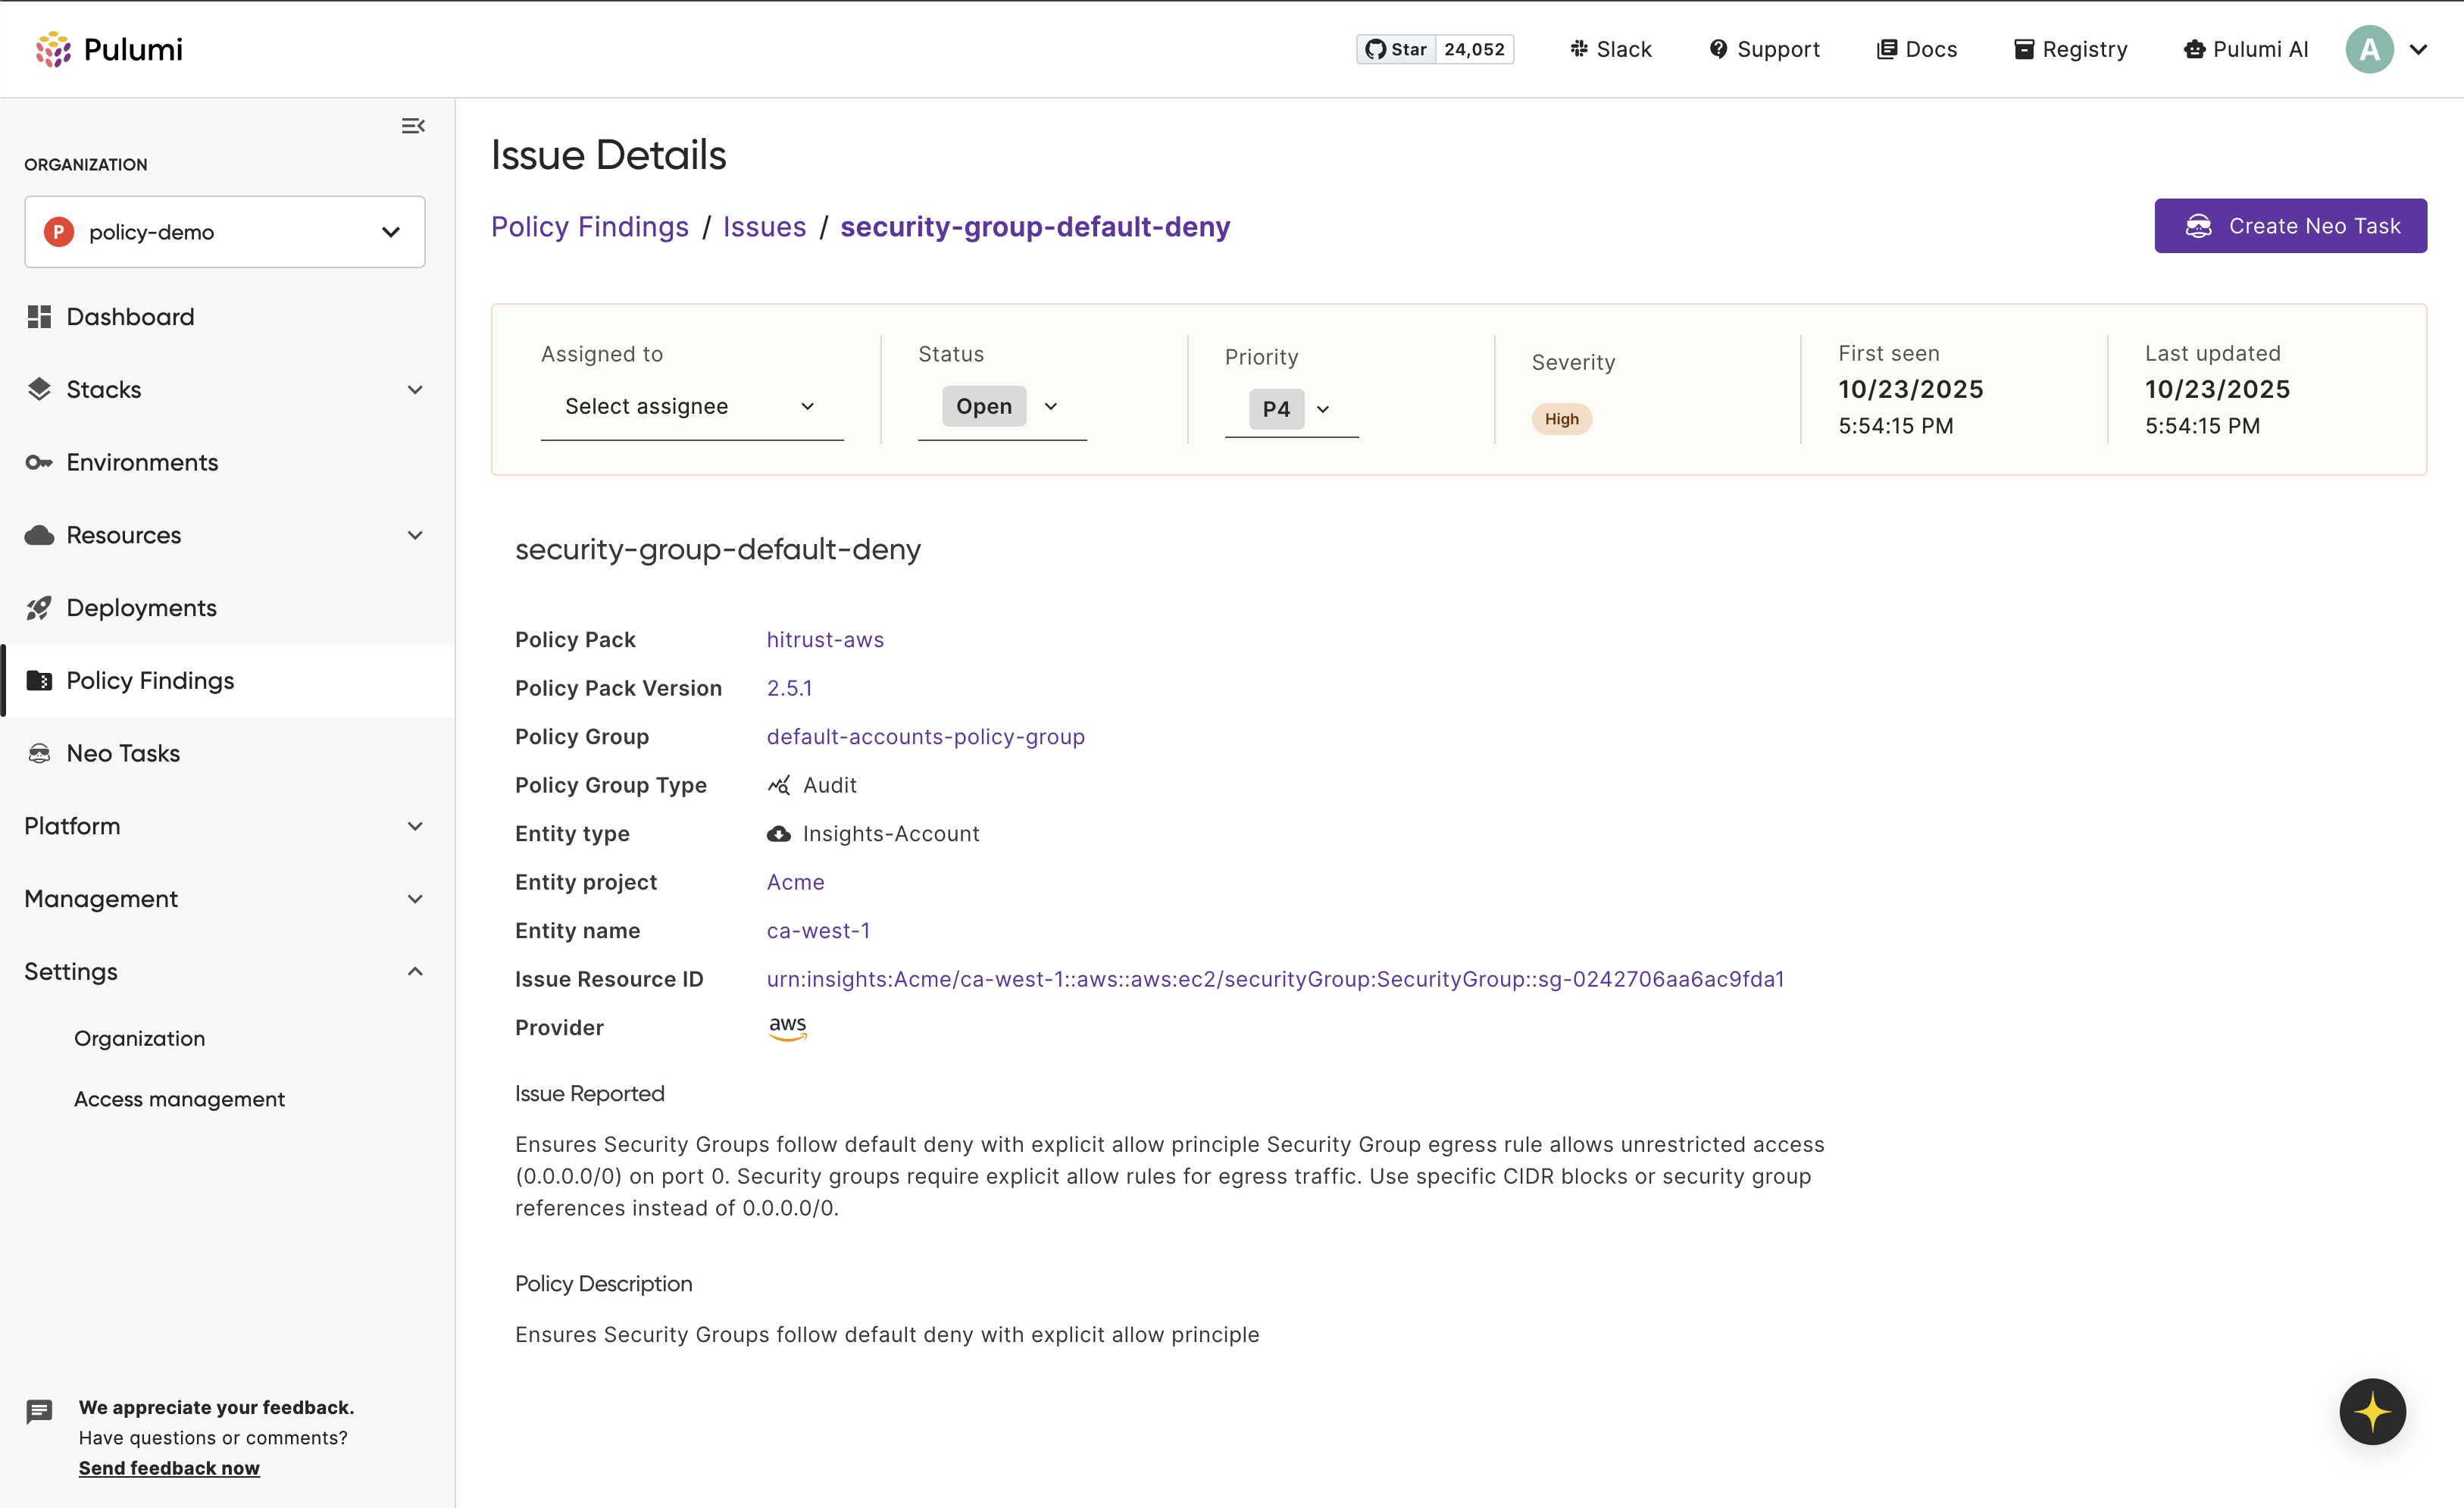Screen dimensions: 2464x1508
Task: Click the Pulumi AI sparkle icon bottom right
Action: (2372, 1411)
